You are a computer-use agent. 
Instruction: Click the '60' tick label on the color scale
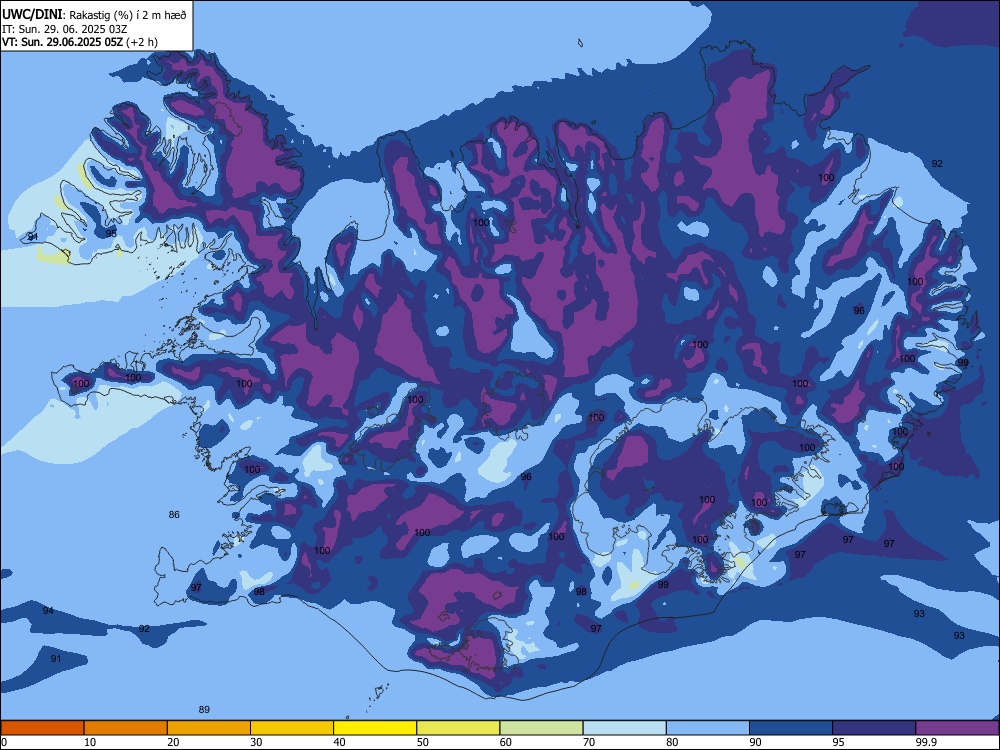[506, 742]
